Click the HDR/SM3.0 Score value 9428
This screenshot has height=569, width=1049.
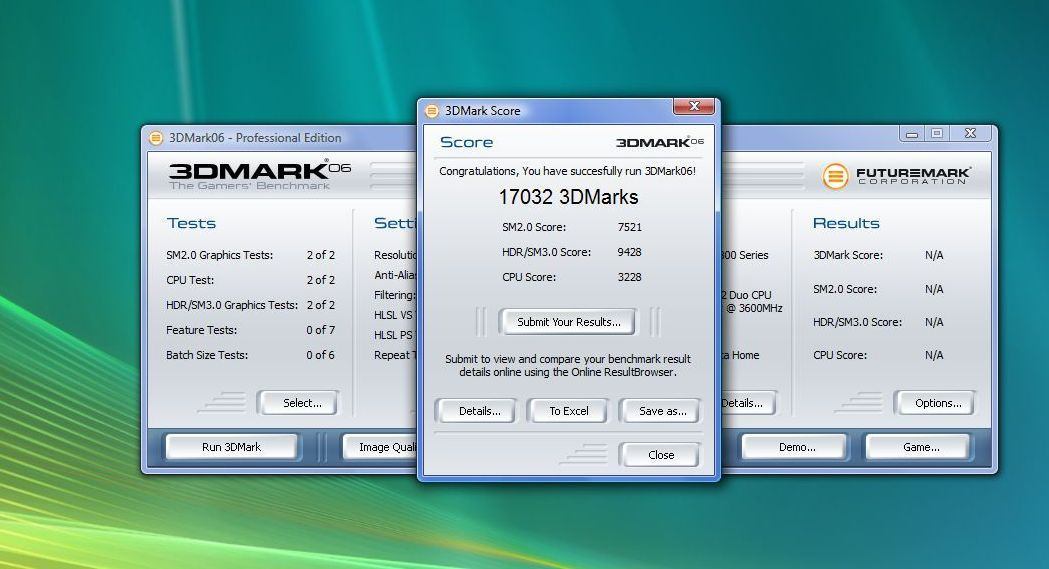[x=629, y=252]
